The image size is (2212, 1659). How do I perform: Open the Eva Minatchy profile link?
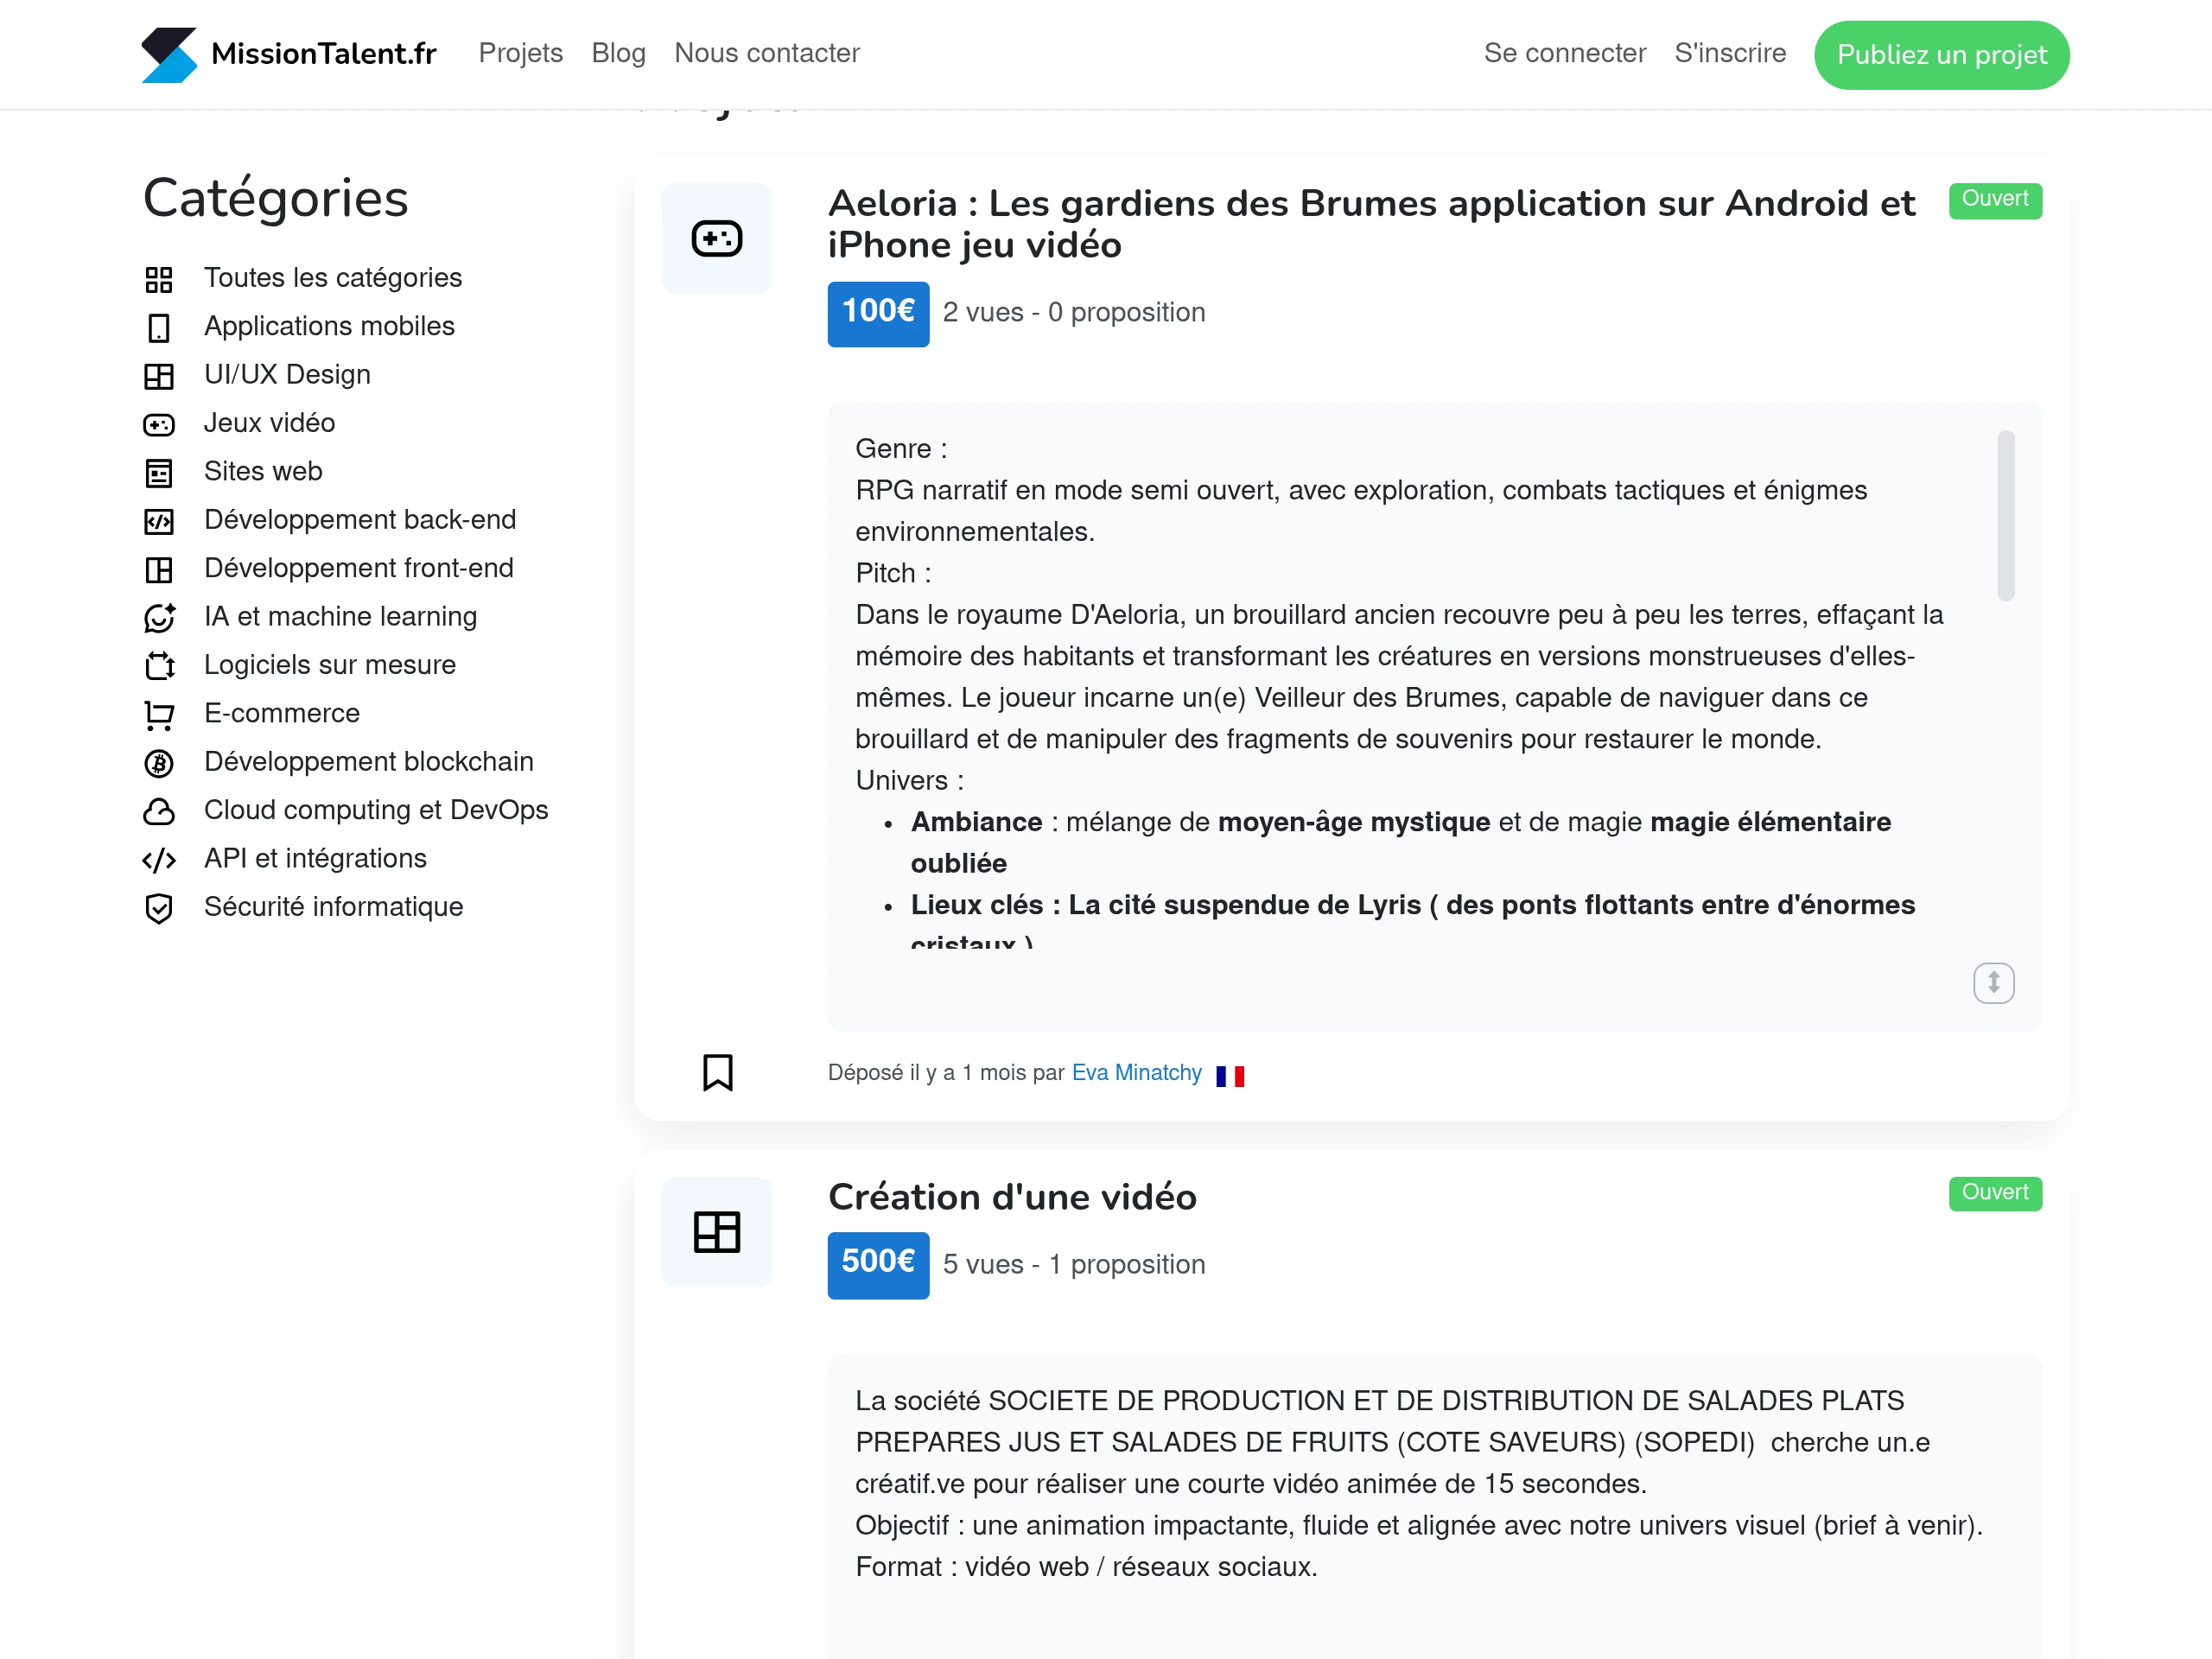click(x=1136, y=1073)
